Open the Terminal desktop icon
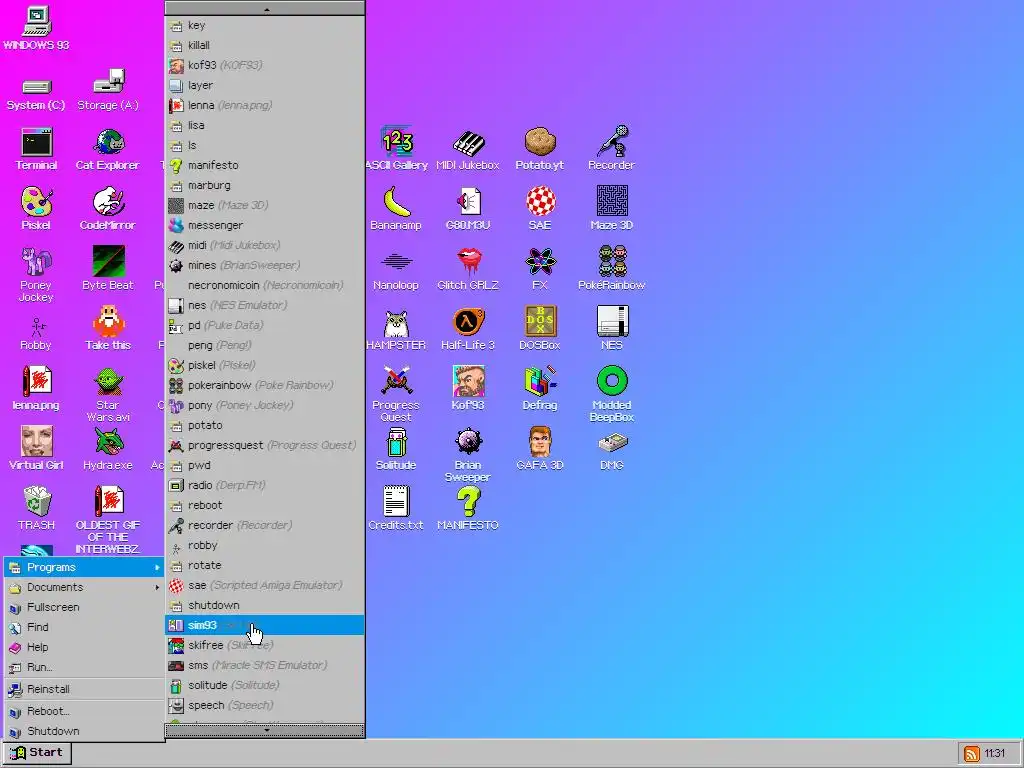 (37, 149)
